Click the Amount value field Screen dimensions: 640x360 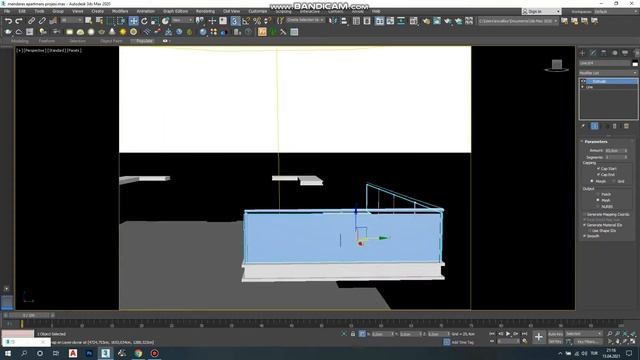(614, 151)
